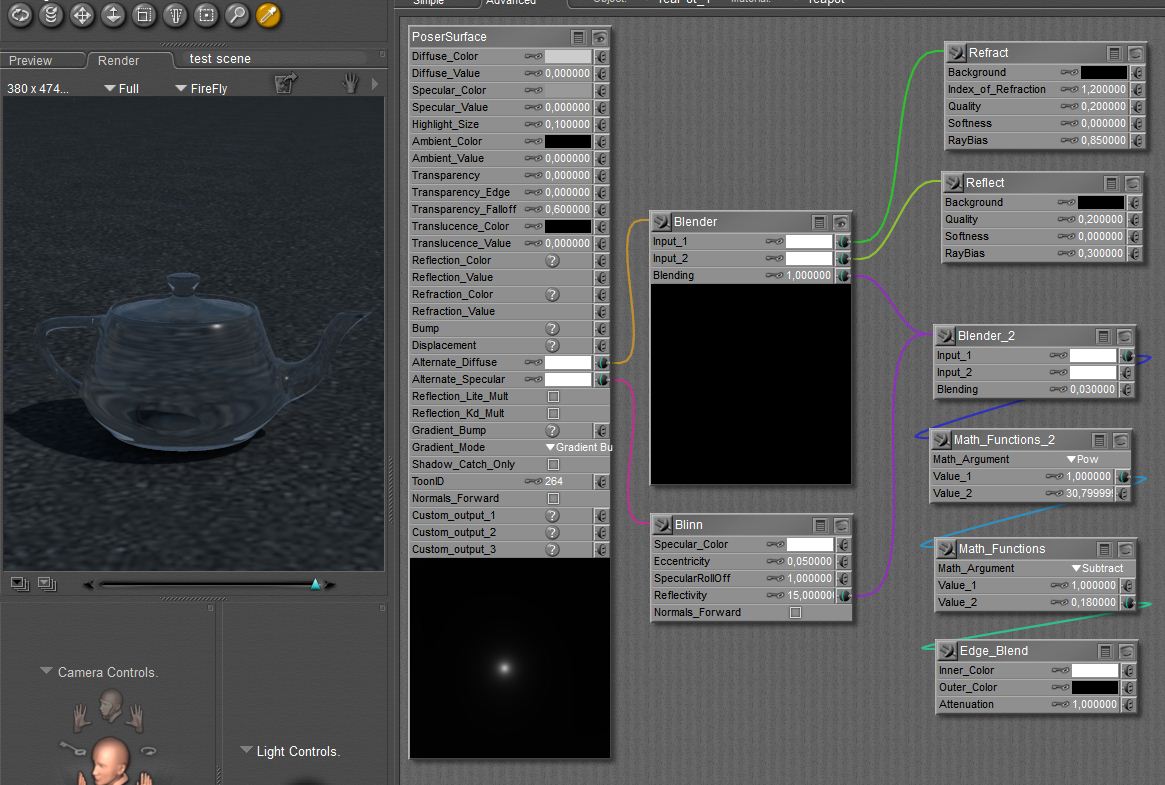
Task: Choose the rotate tool in the toolbar
Action: (x=20, y=14)
